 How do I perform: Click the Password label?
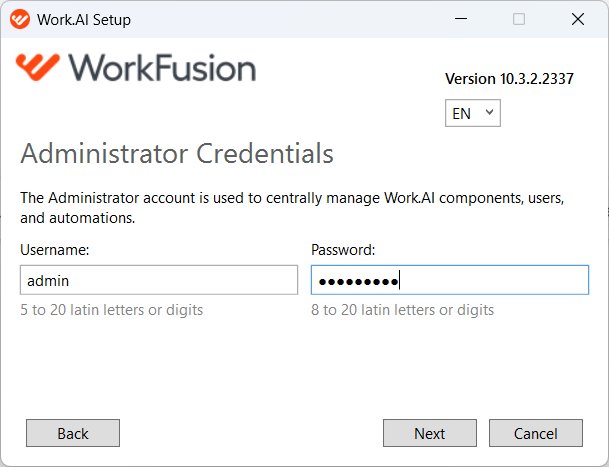pos(343,250)
